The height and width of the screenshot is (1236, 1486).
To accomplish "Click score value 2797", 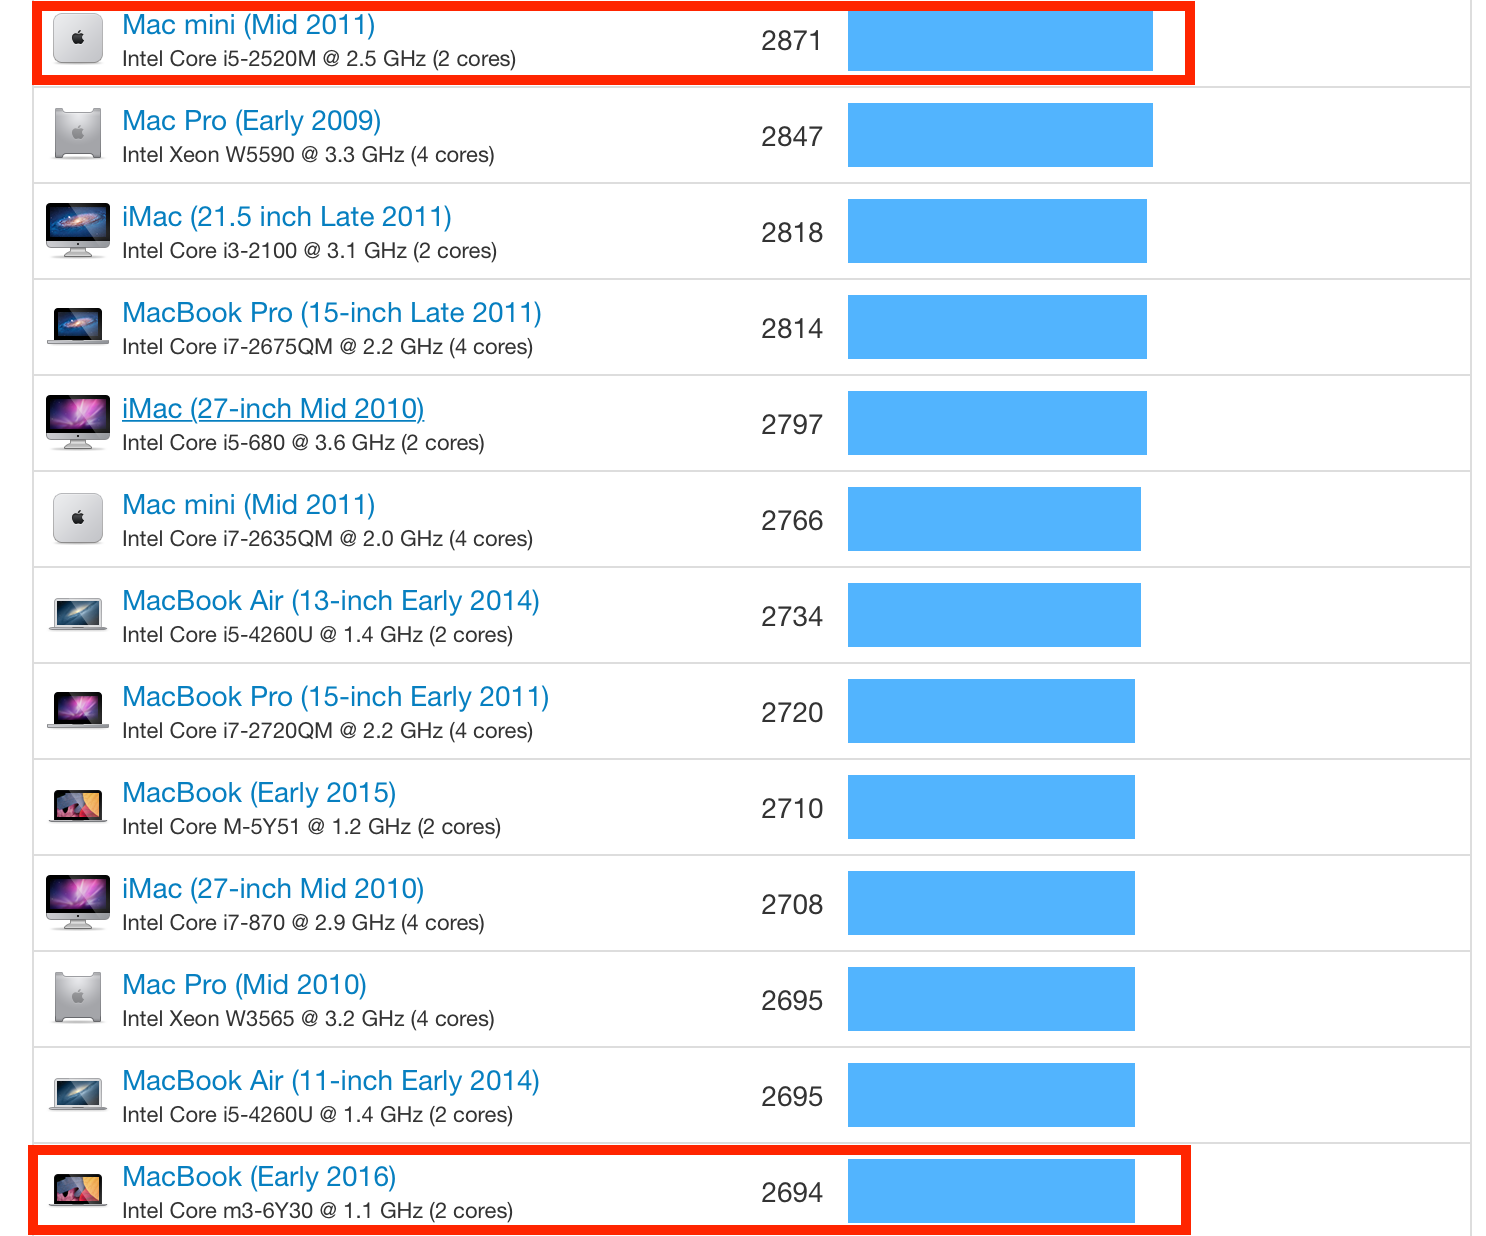I will tap(792, 425).
